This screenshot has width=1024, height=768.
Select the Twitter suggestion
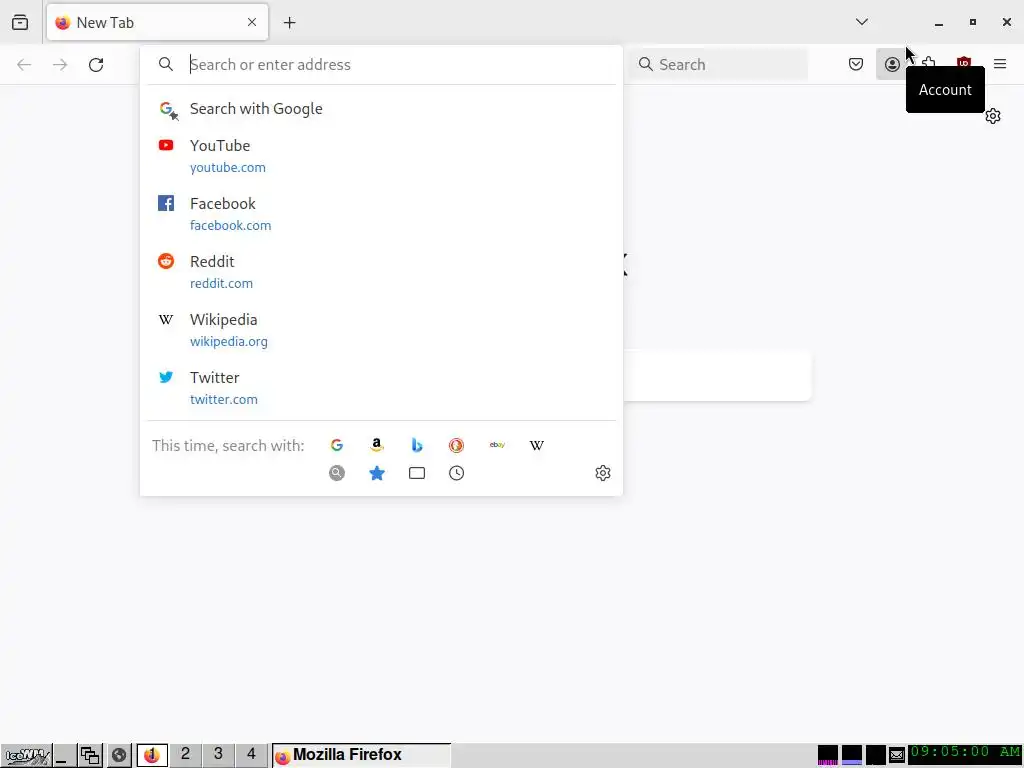(381, 388)
